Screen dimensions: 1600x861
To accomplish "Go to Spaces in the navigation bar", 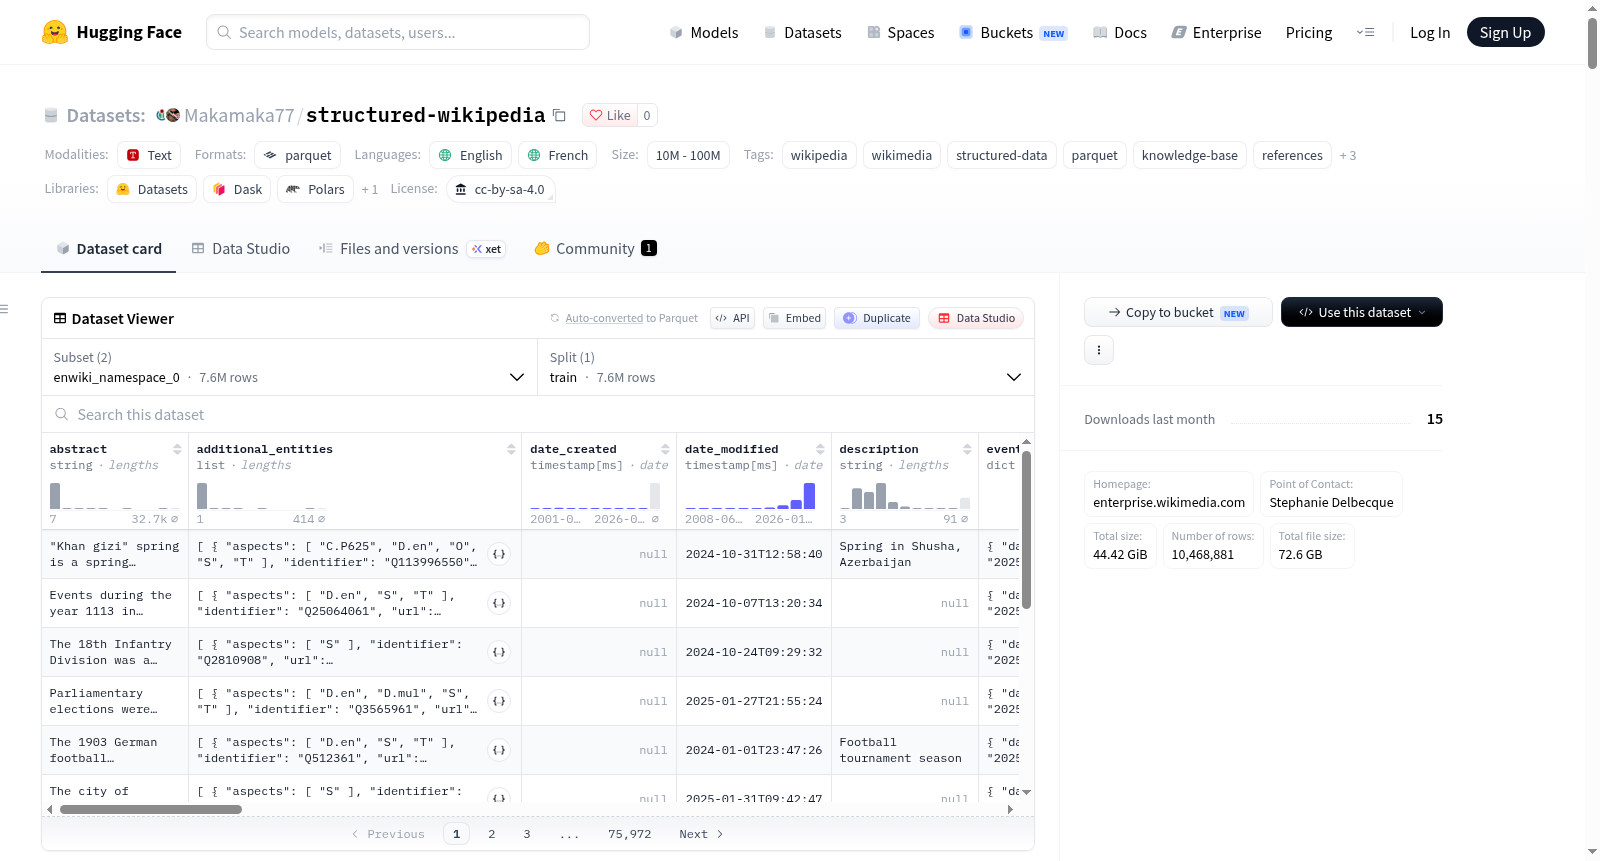I will (x=901, y=33).
